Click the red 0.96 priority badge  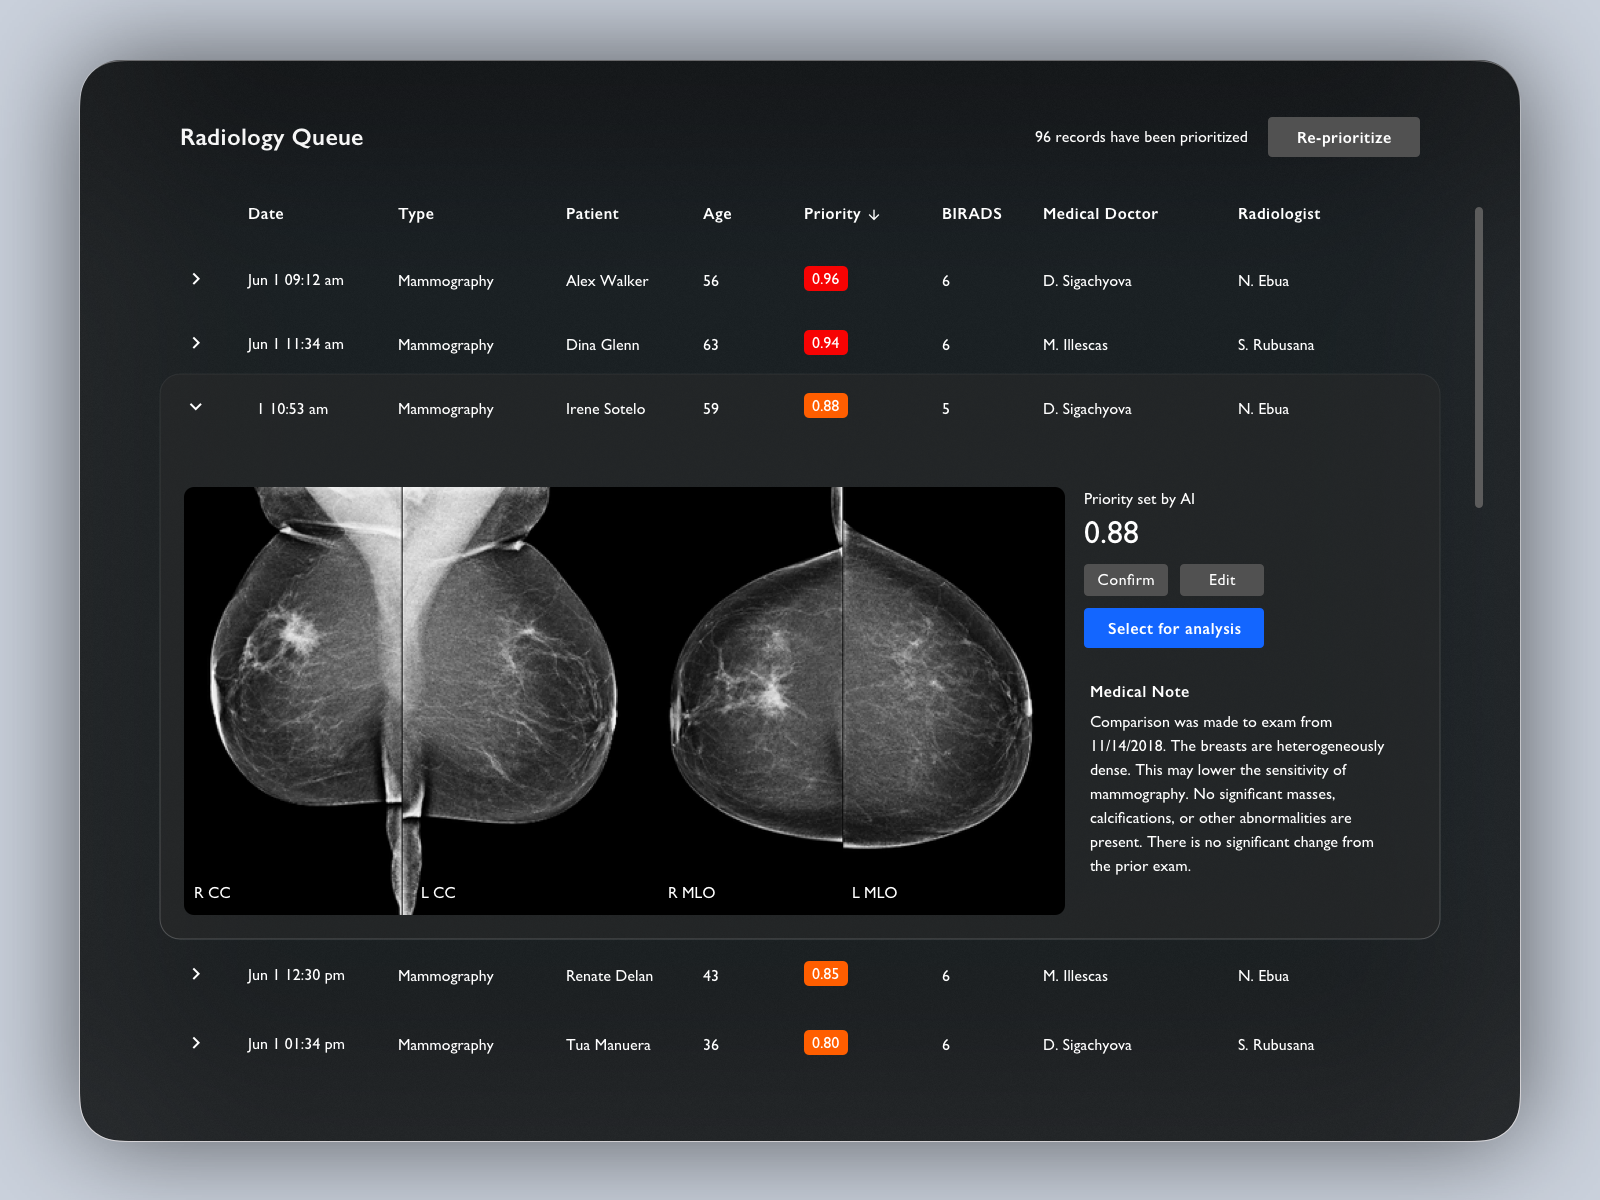(x=825, y=279)
